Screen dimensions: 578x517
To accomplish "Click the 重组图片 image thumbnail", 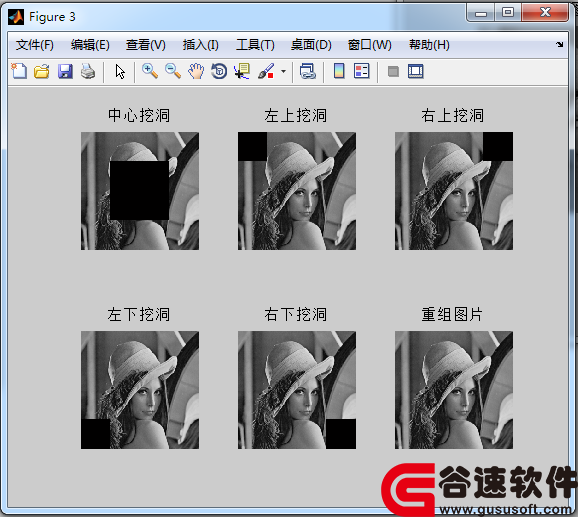I will [454, 390].
